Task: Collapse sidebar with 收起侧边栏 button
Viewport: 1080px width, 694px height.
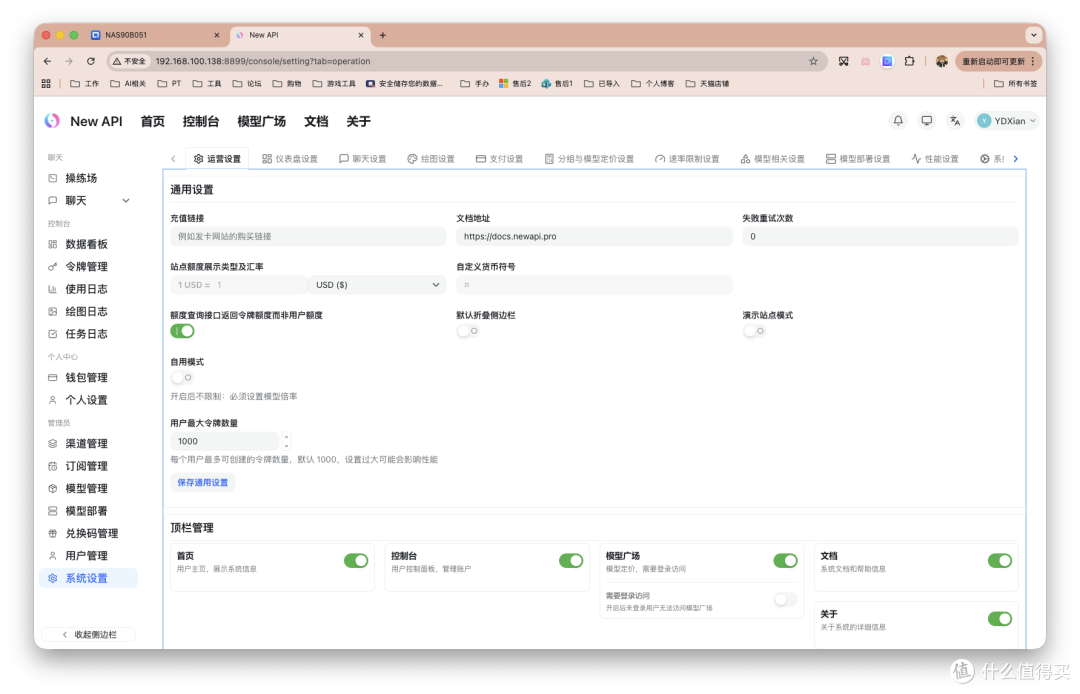Action: [89, 635]
